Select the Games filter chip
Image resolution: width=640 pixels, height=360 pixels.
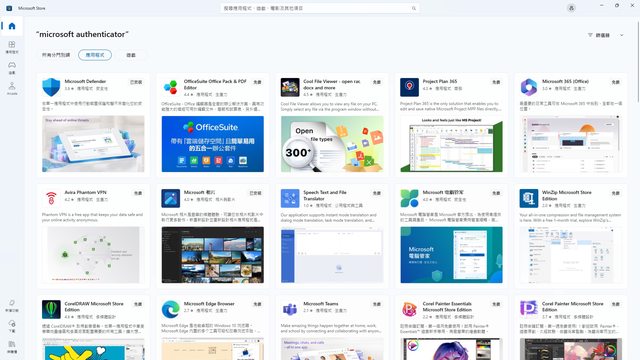(x=131, y=55)
